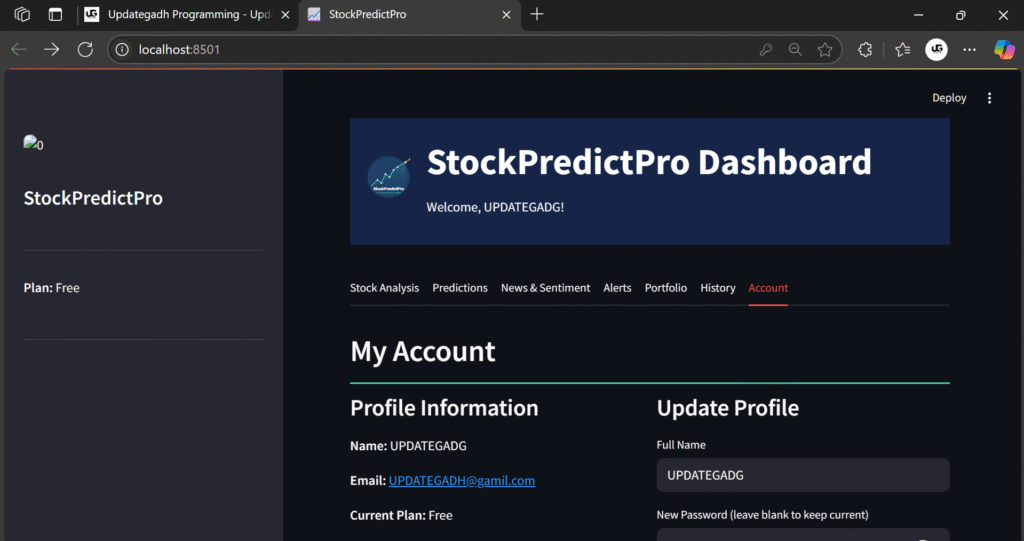The width and height of the screenshot is (1024, 541).
Task: Click the Full Name field label
Action: (680, 445)
